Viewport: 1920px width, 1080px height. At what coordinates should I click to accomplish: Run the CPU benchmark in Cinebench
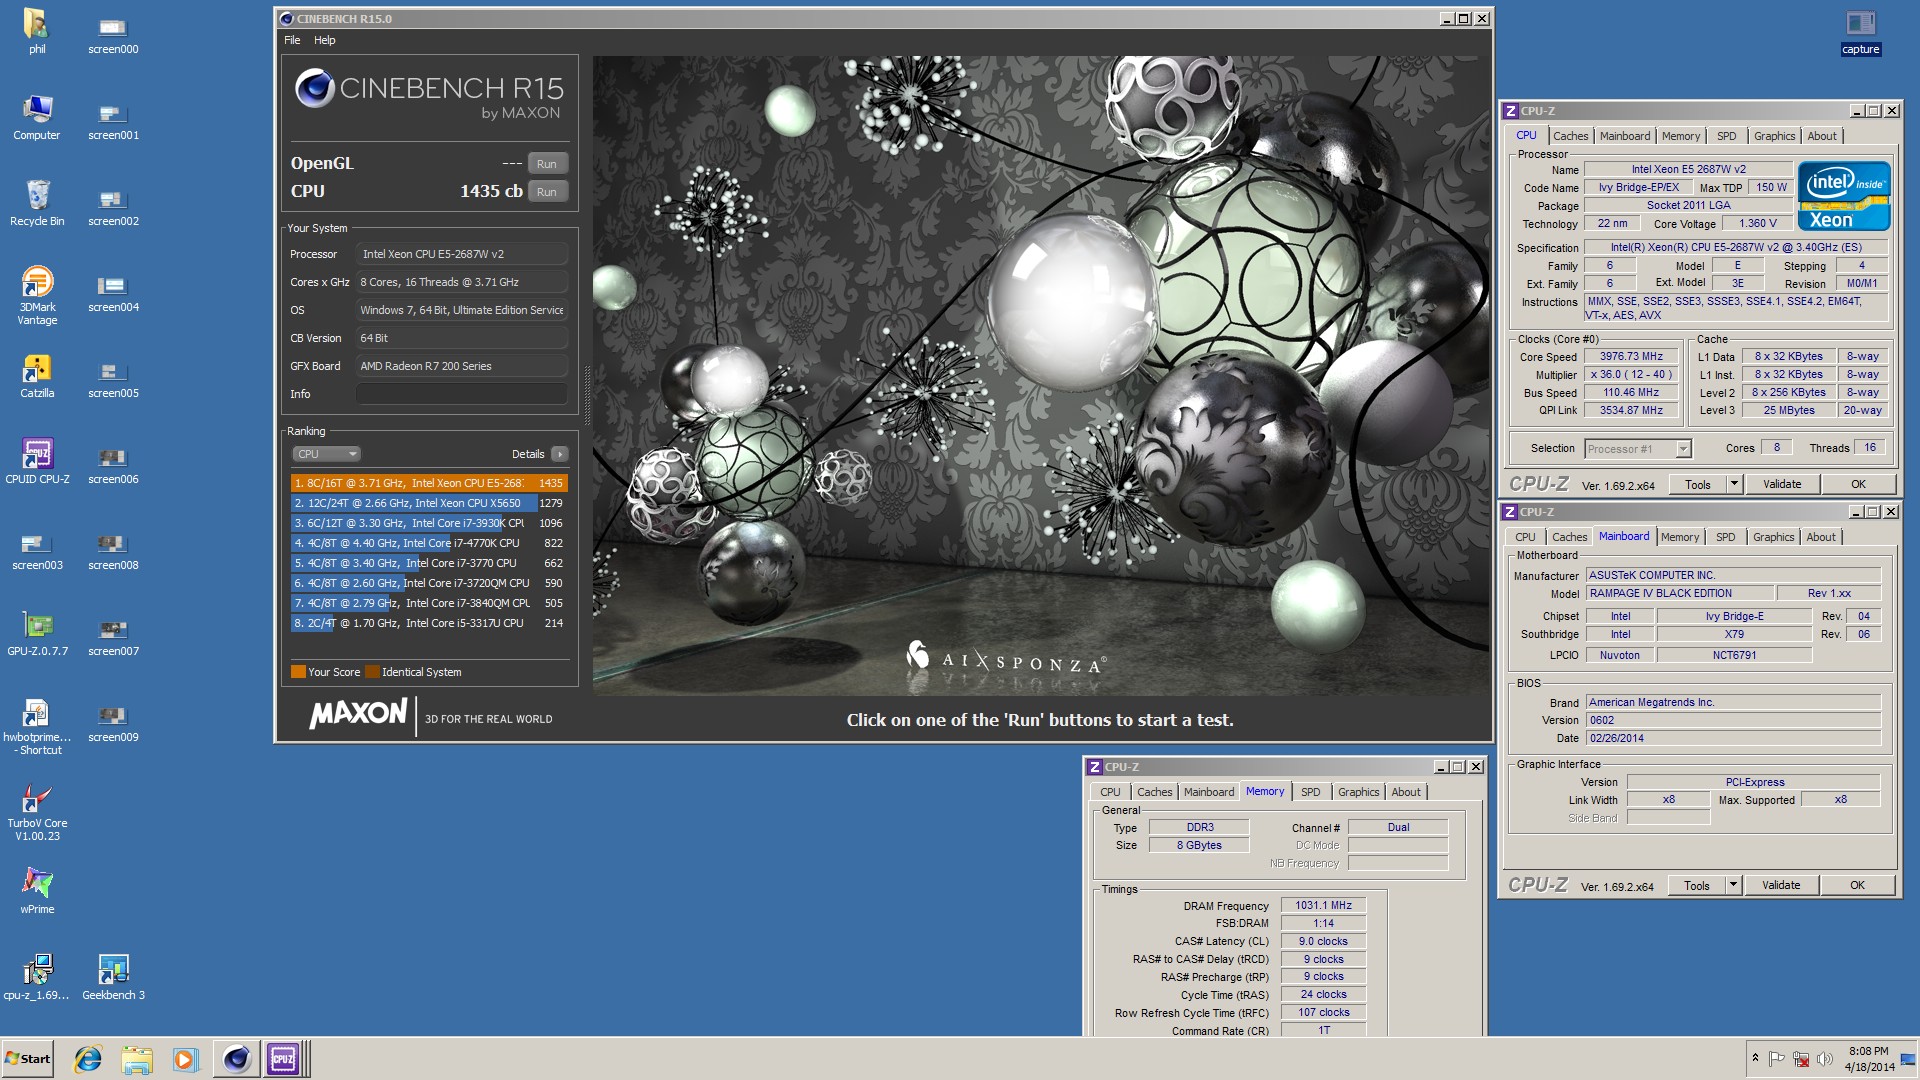(546, 192)
